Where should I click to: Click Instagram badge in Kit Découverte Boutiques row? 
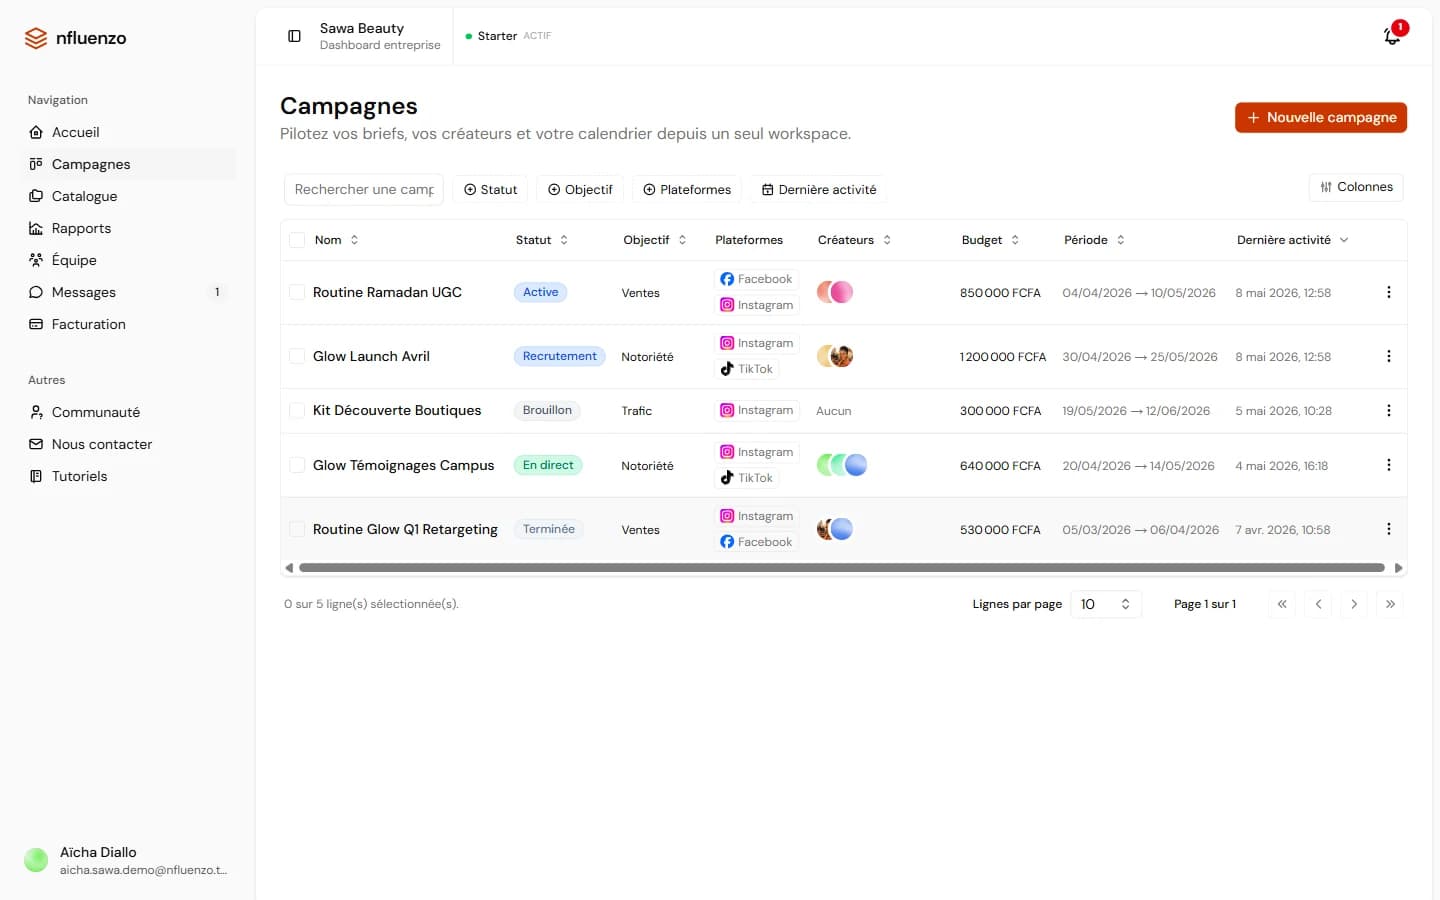[757, 410]
